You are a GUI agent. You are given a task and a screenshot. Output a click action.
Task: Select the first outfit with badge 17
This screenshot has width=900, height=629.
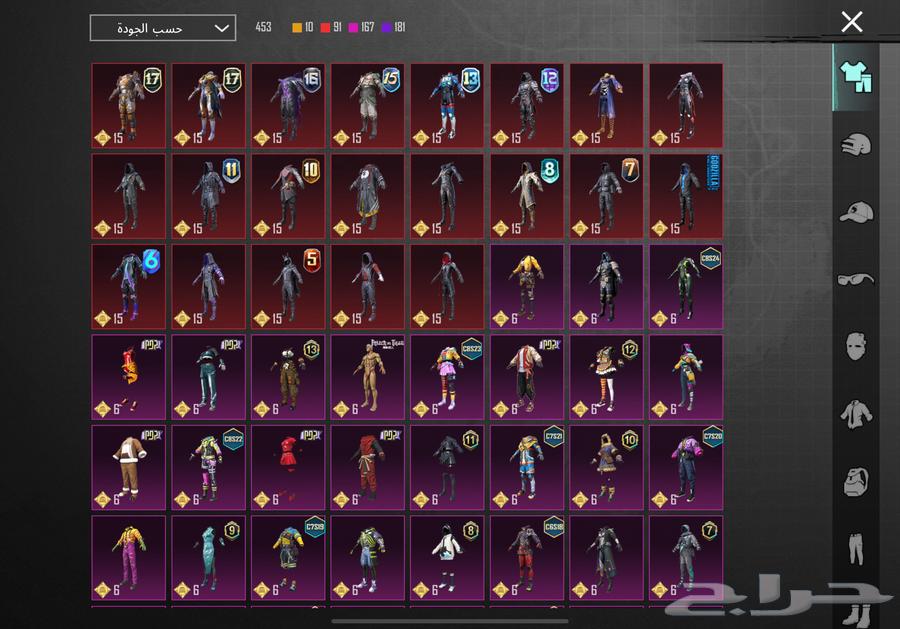pos(129,106)
